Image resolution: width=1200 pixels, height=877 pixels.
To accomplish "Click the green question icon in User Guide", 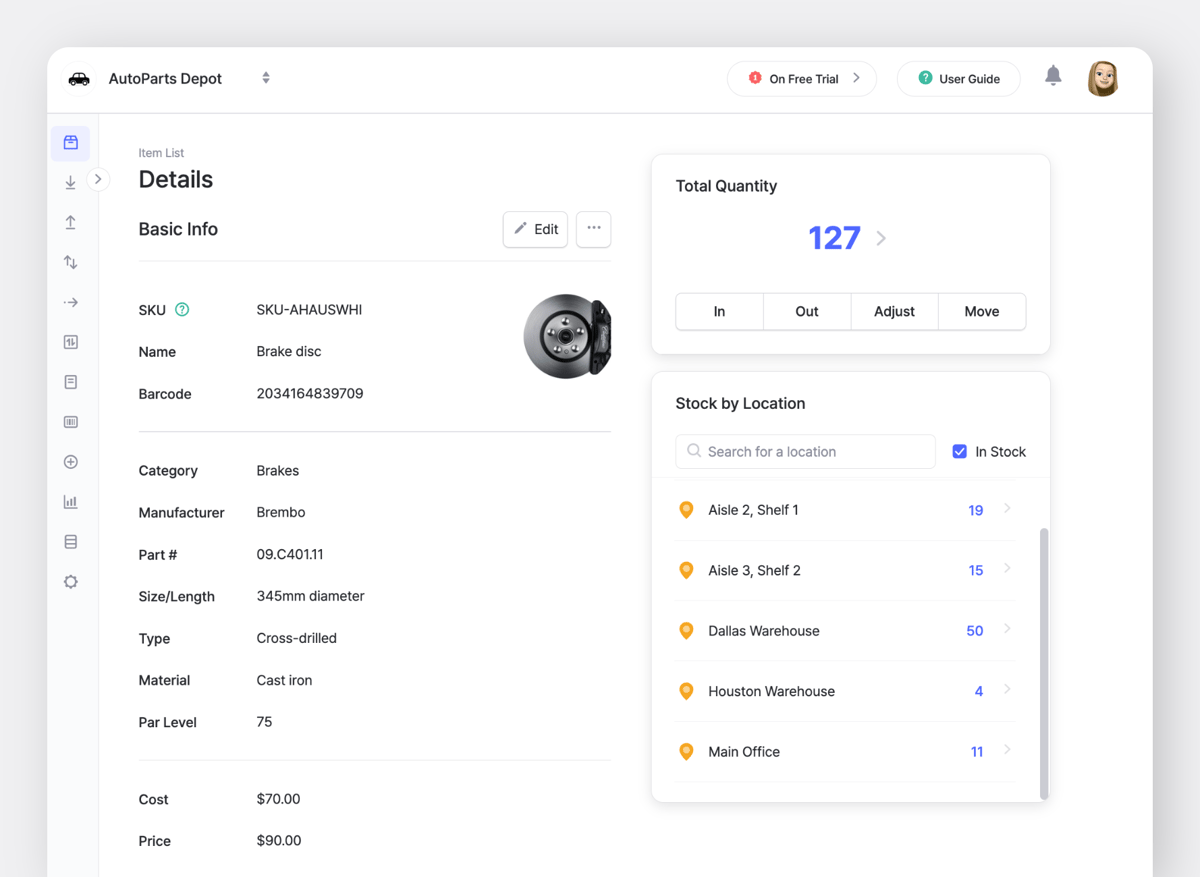I will coord(925,78).
